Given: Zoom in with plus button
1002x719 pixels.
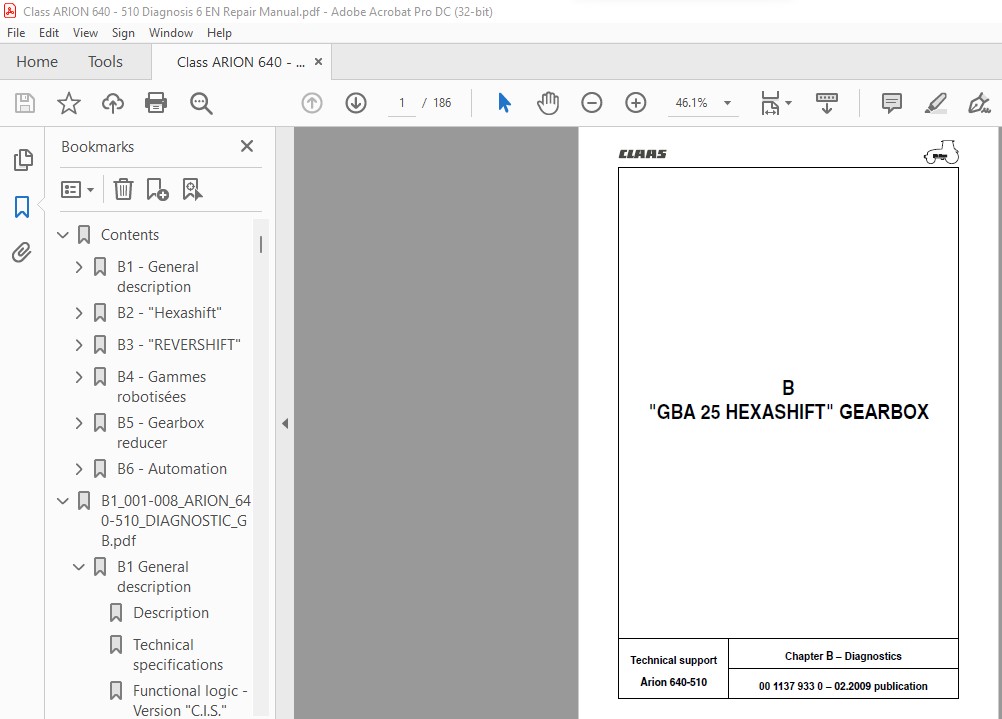Looking at the screenshot, I should (636, 103).
